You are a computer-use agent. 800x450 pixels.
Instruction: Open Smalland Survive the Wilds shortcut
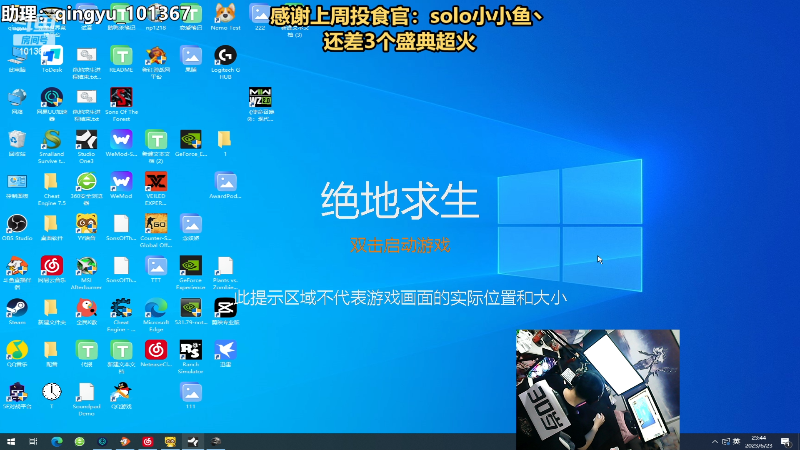[52, 146]
